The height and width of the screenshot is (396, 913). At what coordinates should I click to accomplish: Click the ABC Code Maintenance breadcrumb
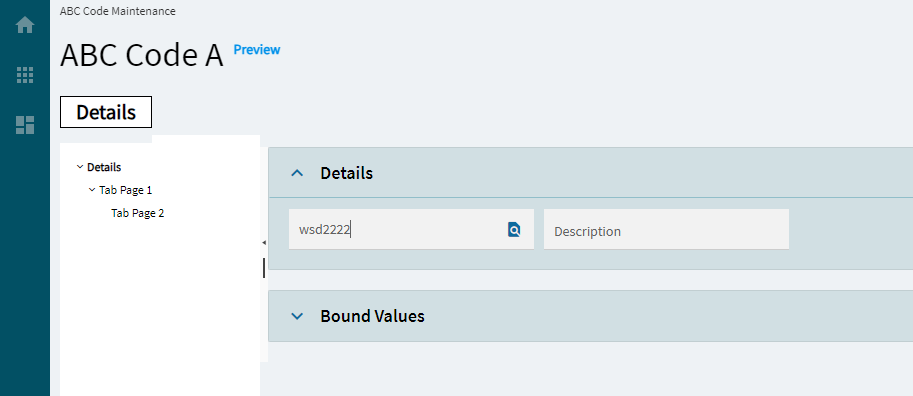(118, 10)
